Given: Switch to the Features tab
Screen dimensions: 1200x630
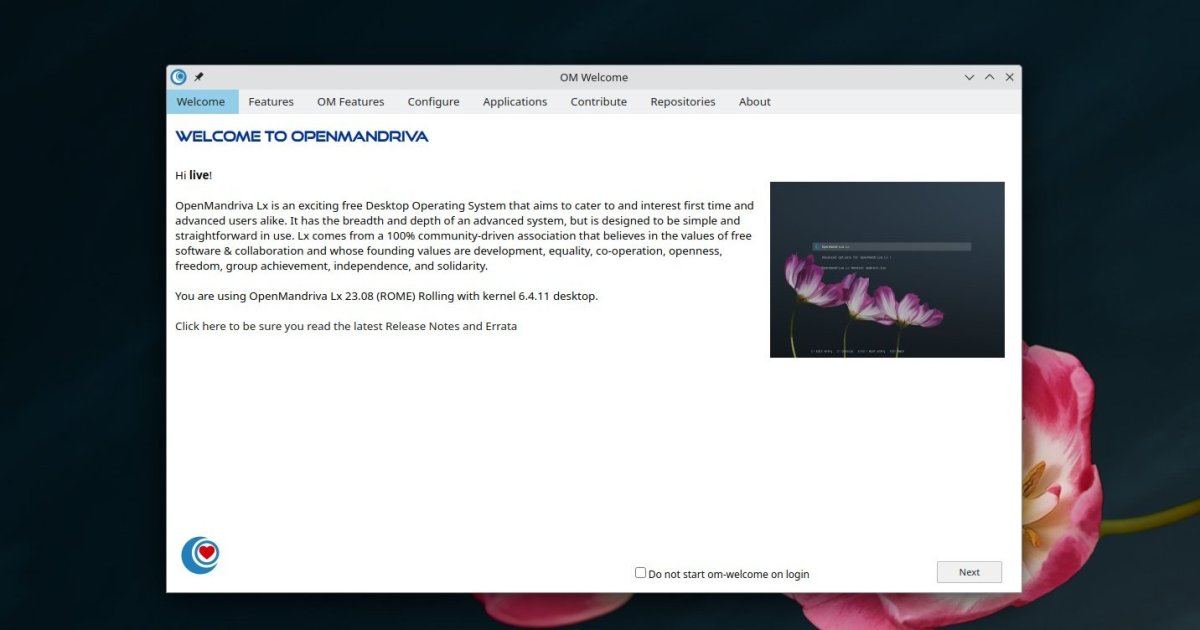Looking at the screenshot, I should tap(270, 101).
